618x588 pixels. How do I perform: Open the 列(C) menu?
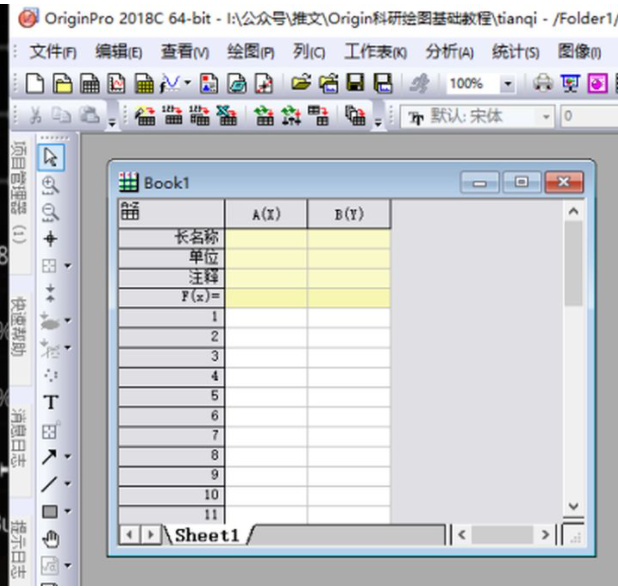click(309, 52)
